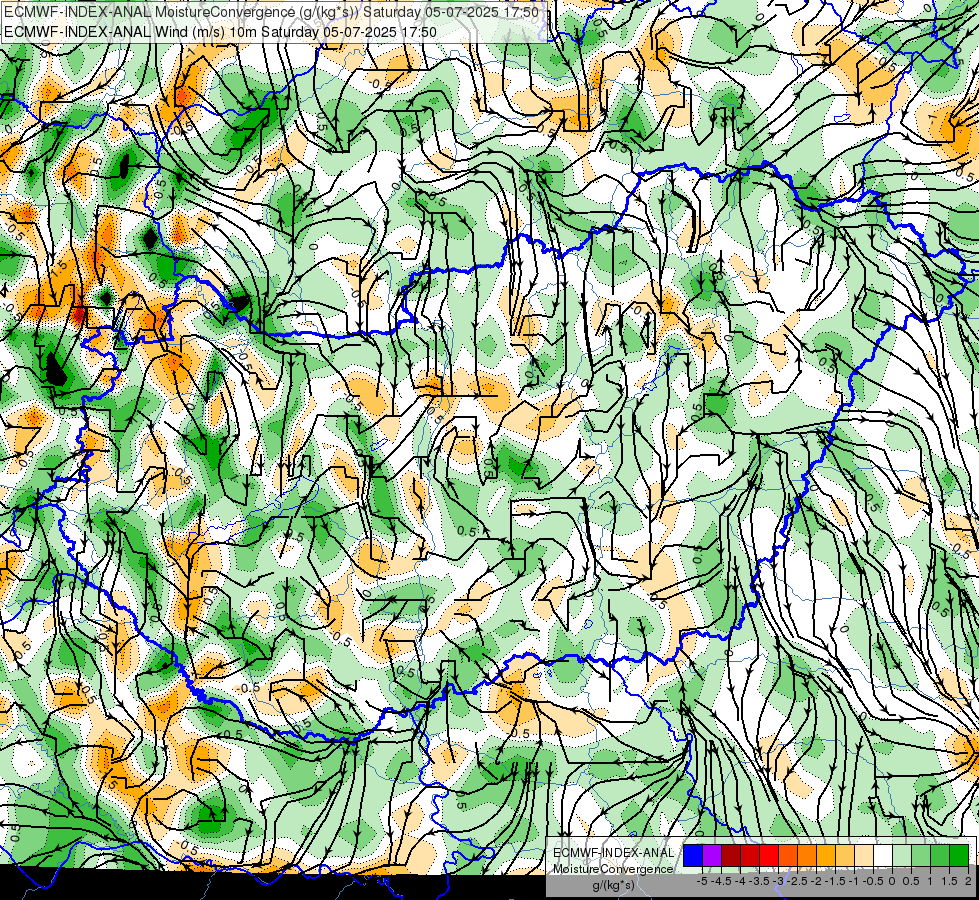Click the MoistureConvergence title line at top
This screenshot has height=900, width=979.
(x=271, y=12)
